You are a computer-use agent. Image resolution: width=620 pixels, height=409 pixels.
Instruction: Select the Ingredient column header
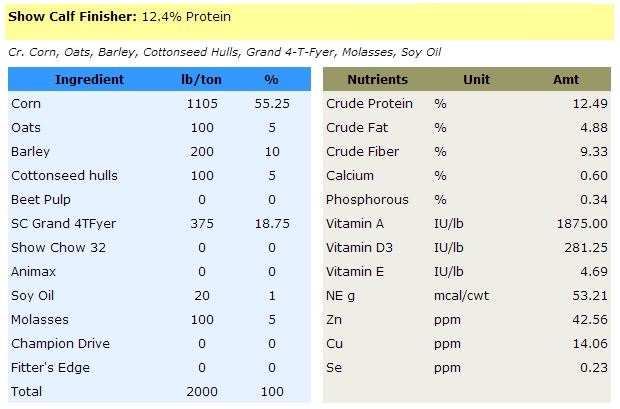90,80
